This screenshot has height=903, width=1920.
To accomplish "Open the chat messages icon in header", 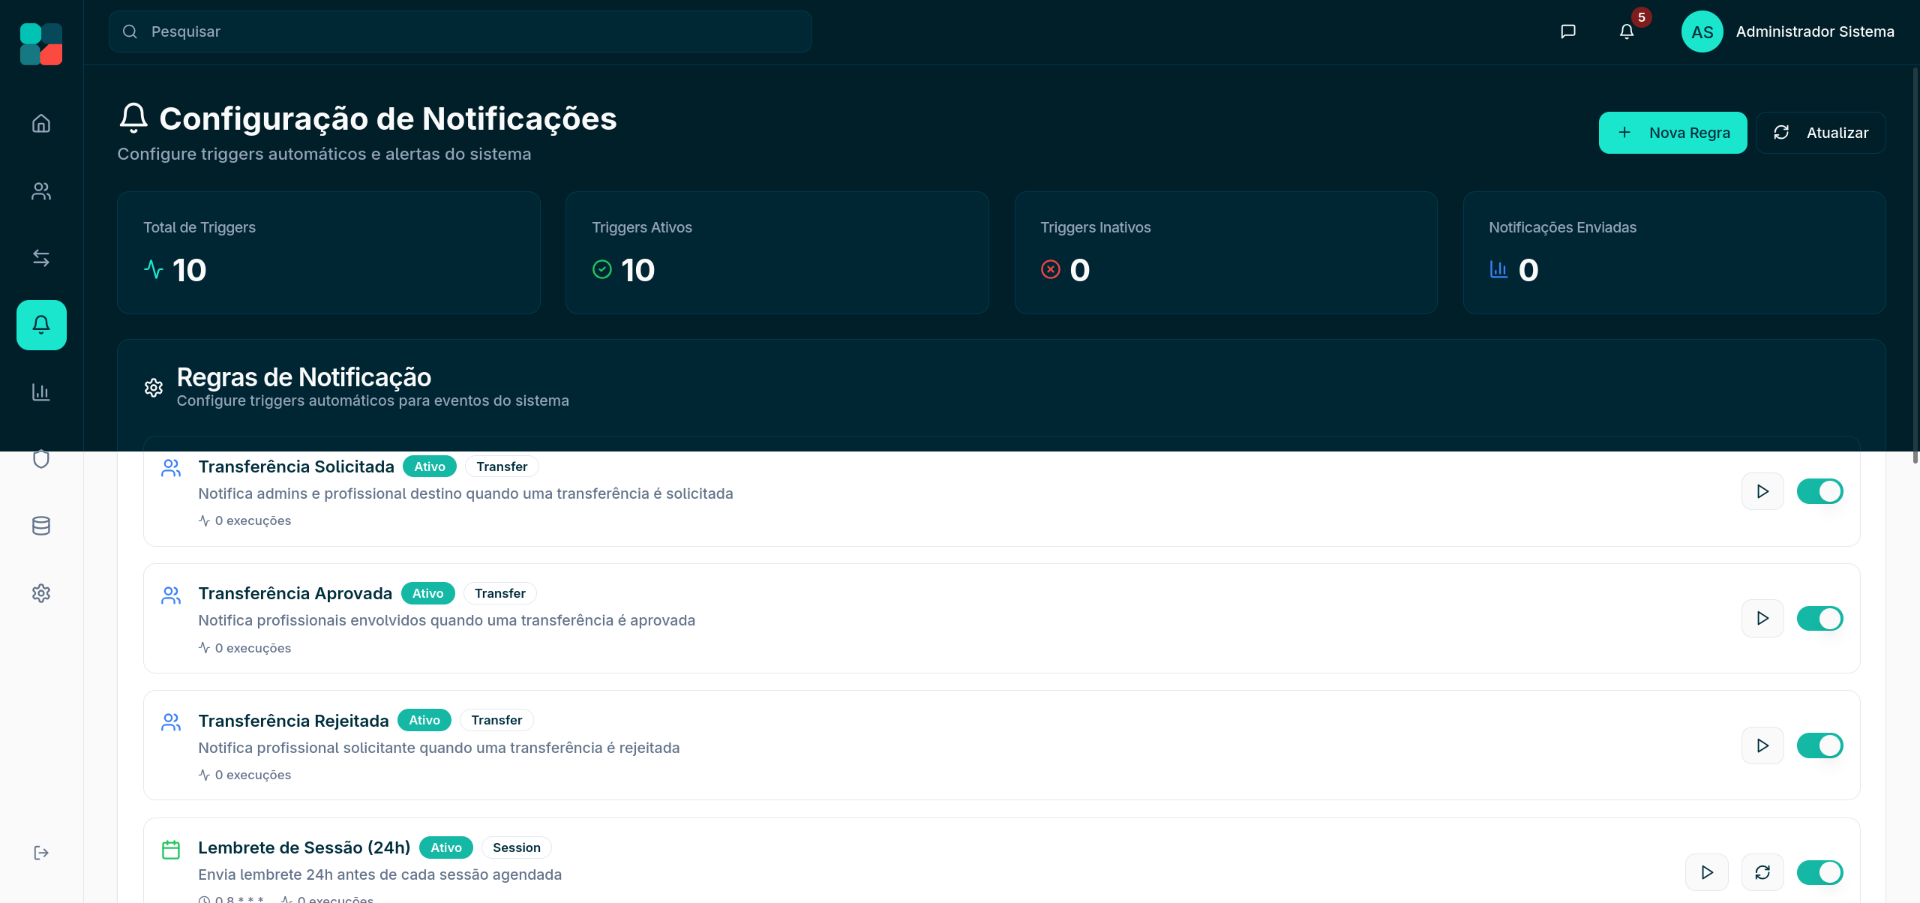I will click(x=1568, y=32).
